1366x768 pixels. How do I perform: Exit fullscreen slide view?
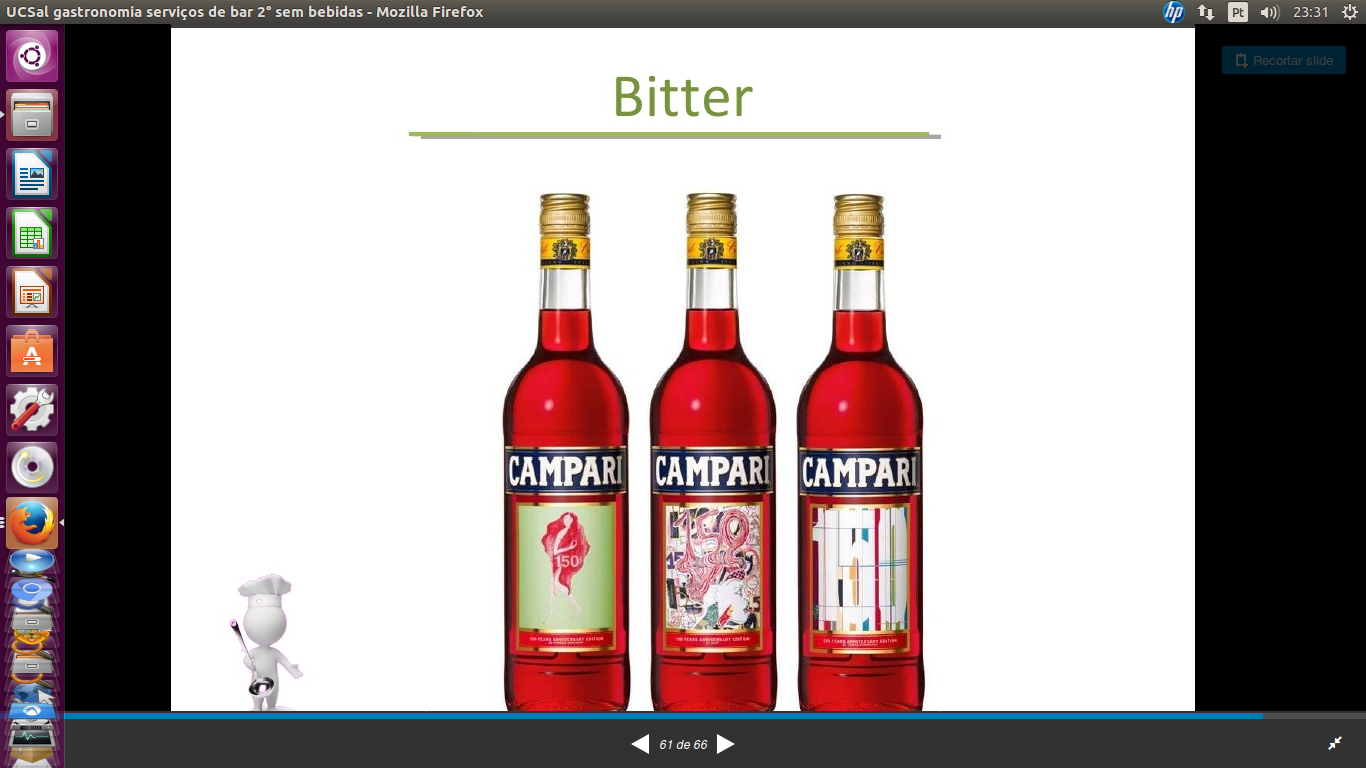pos(1334,743)
